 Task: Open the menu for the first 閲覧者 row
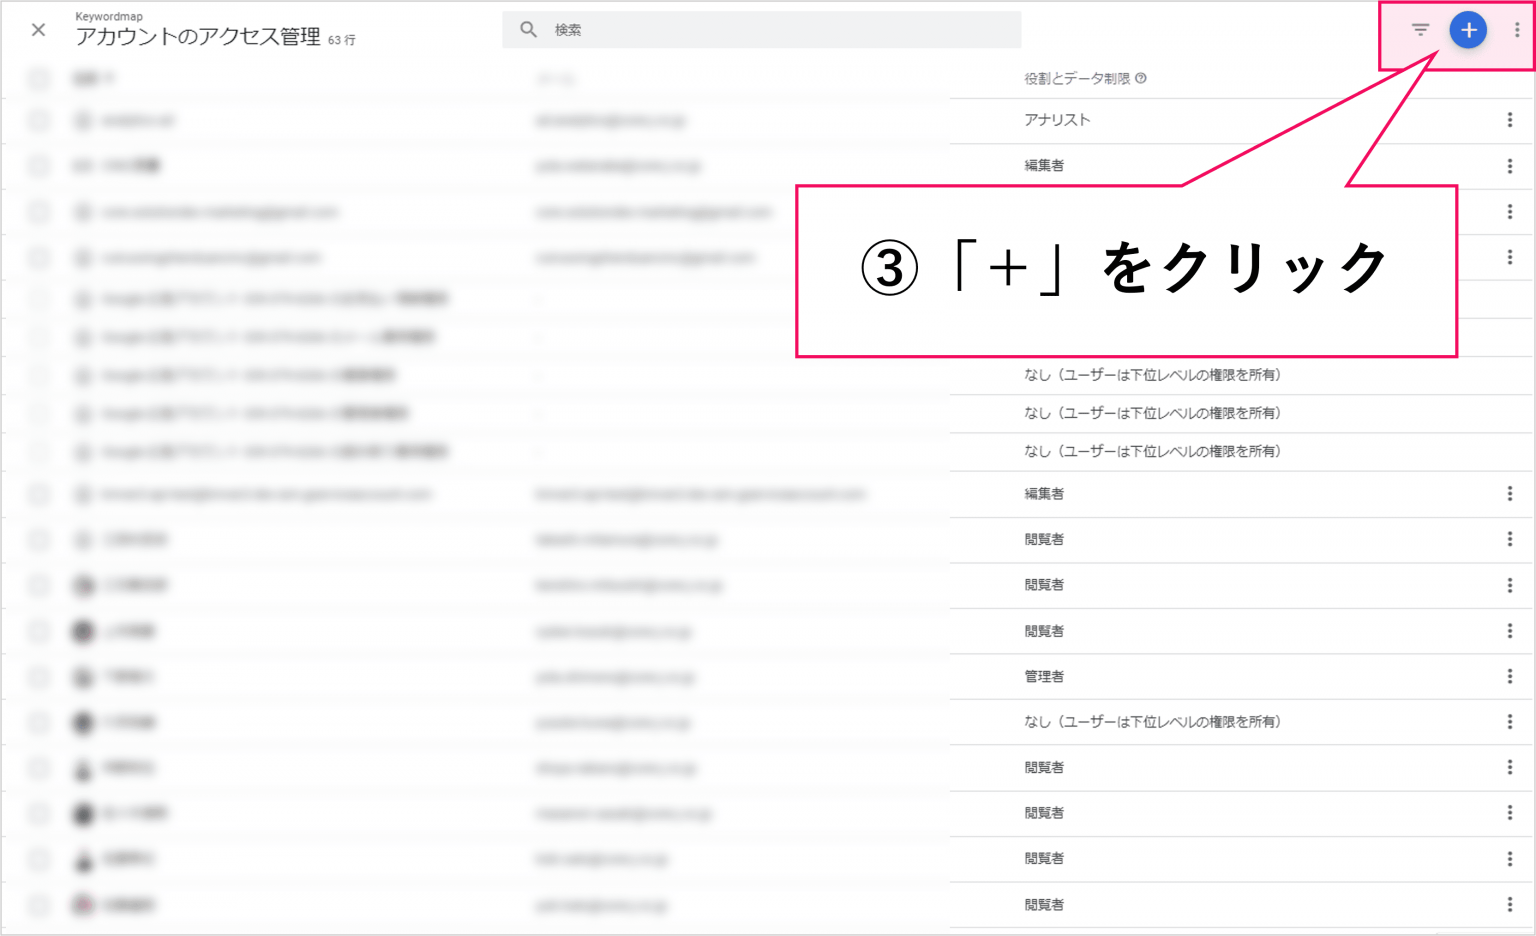tap(1509, 539)
